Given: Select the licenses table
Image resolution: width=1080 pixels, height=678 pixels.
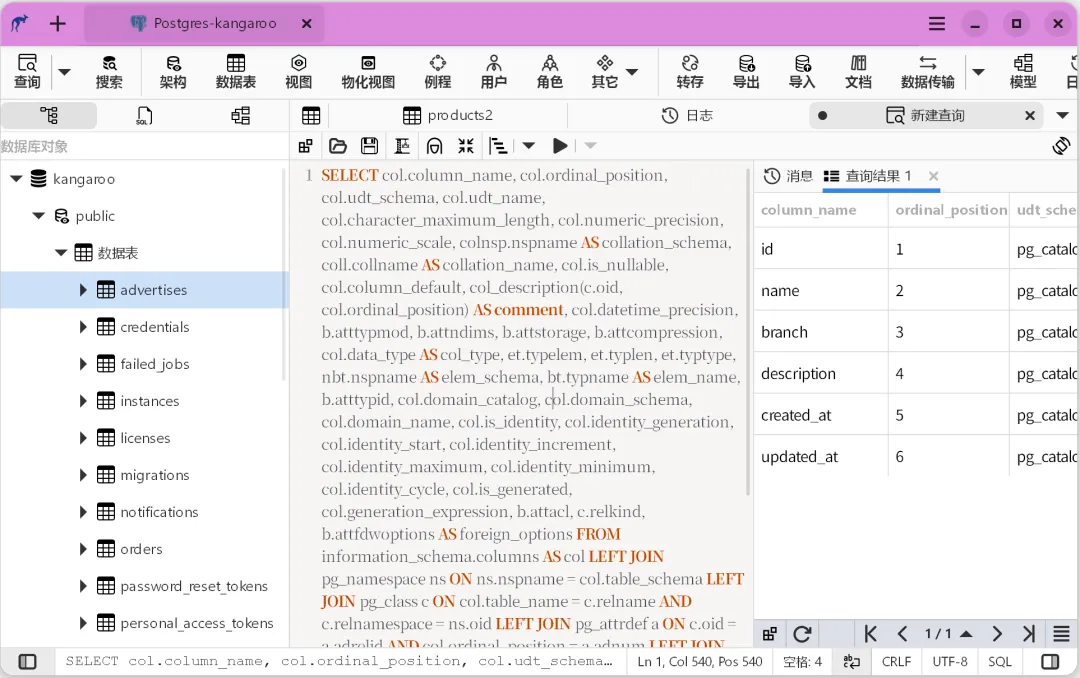Looking at the screenshot, I should coord(145,438).
